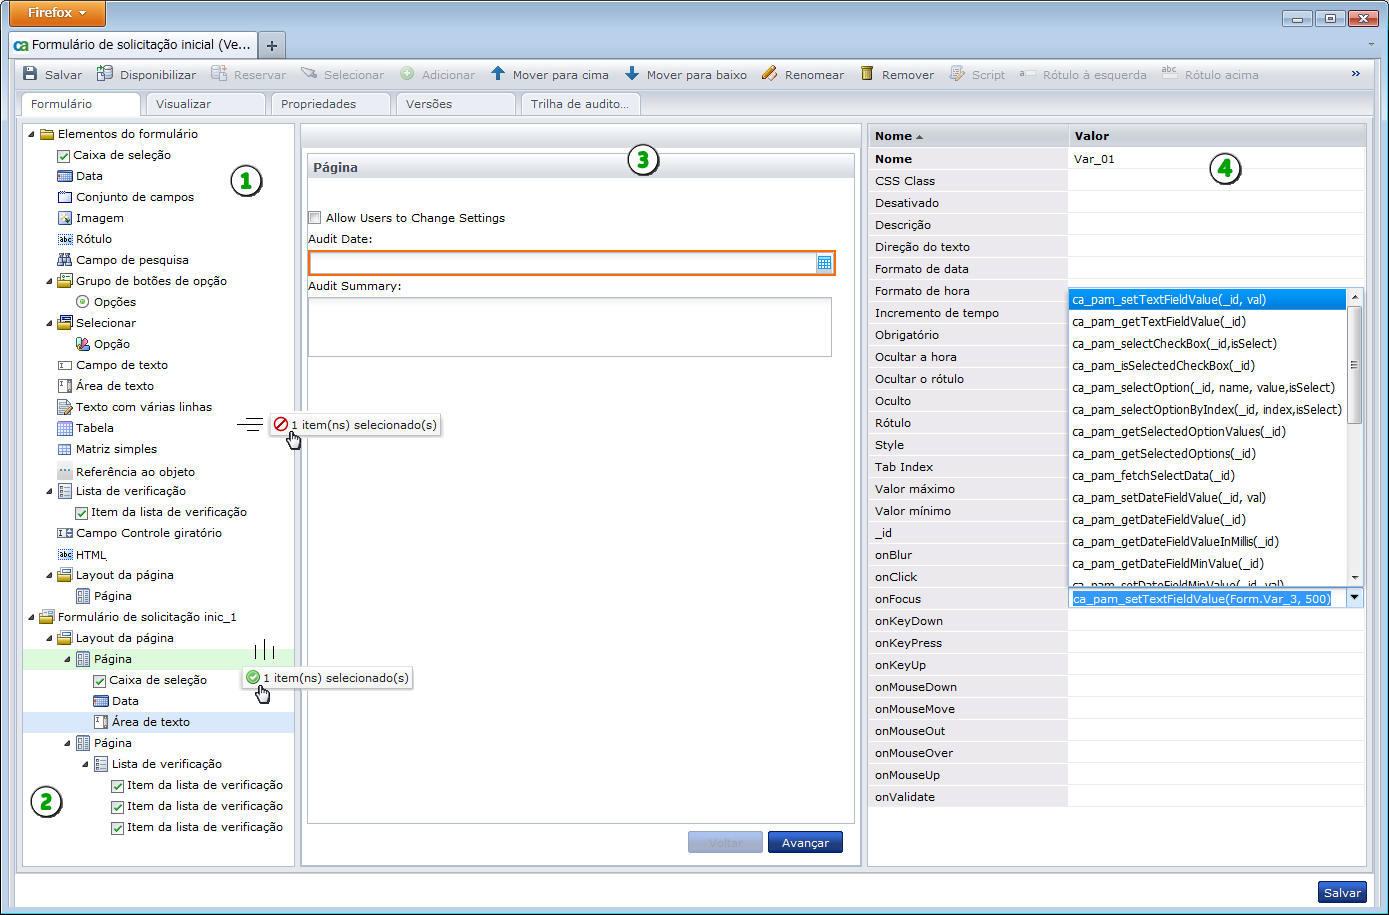Click the Mover para baixo arrow icon
This screenshot has height=915, width=1389.
pos(632,74)
